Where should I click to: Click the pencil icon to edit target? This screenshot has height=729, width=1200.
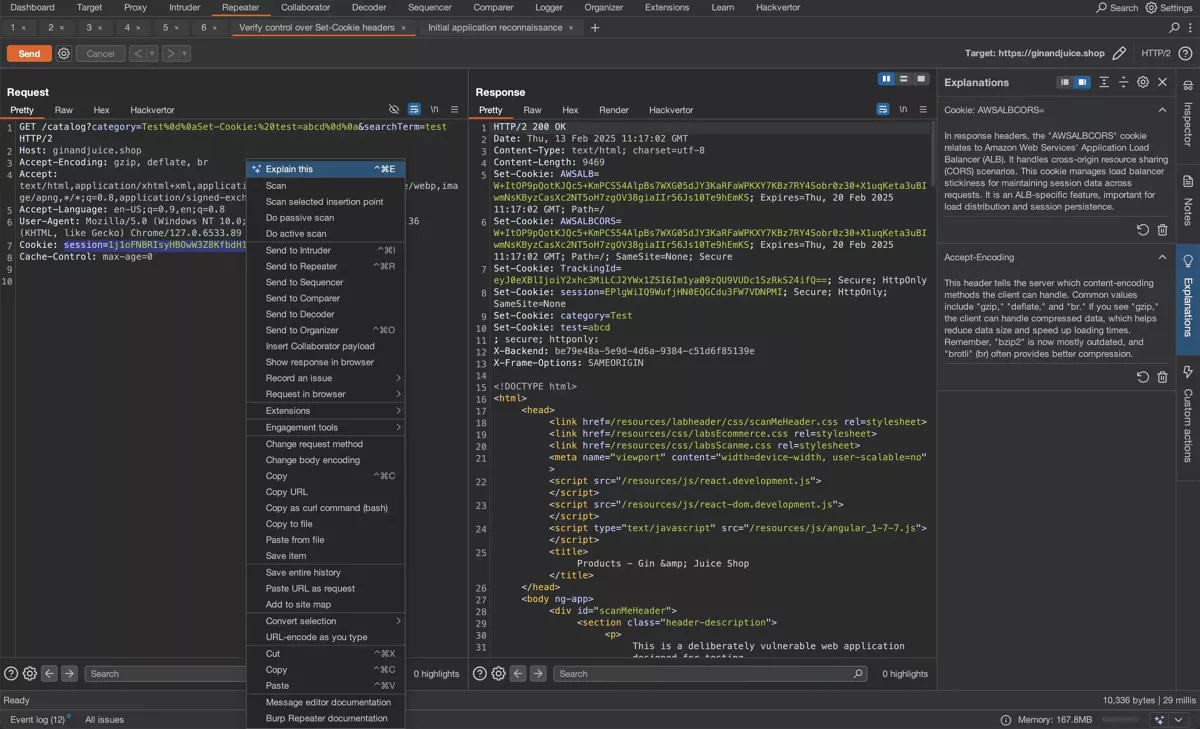coord(1119,53)
